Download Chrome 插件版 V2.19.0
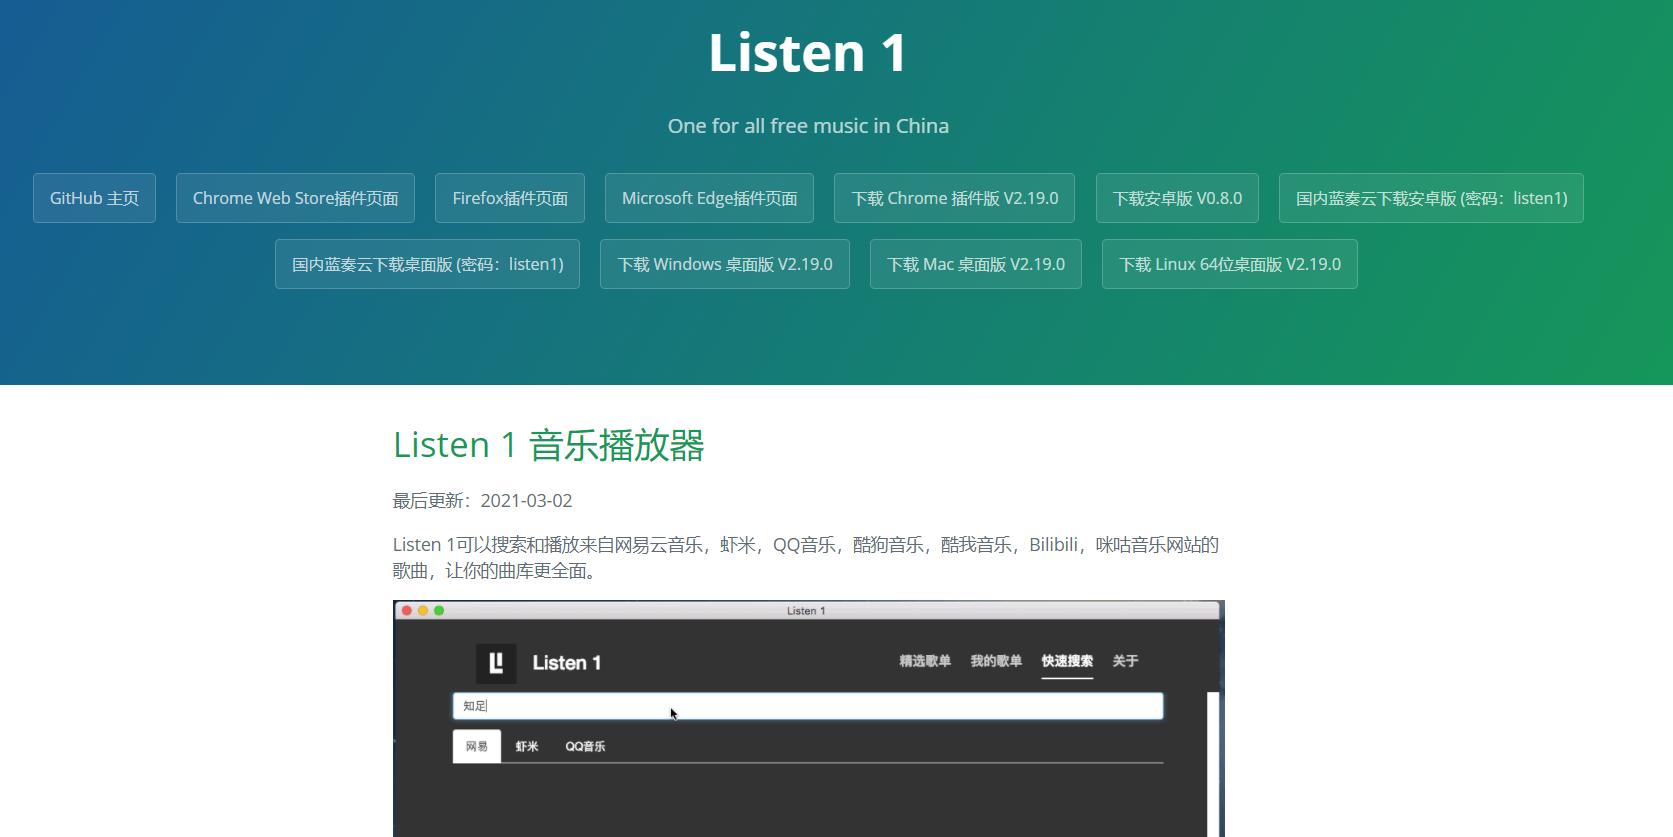 point(954,198)
